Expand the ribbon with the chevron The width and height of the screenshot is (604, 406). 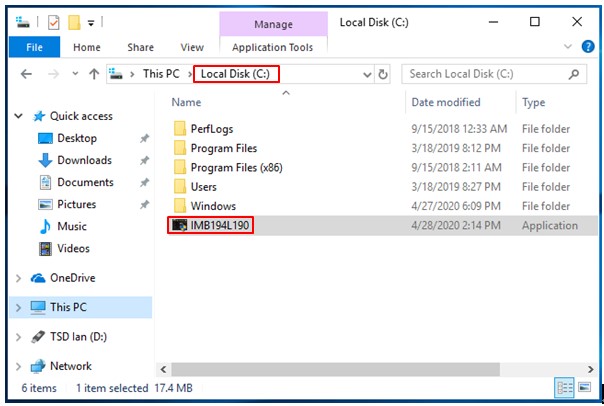tap(567, 47)
